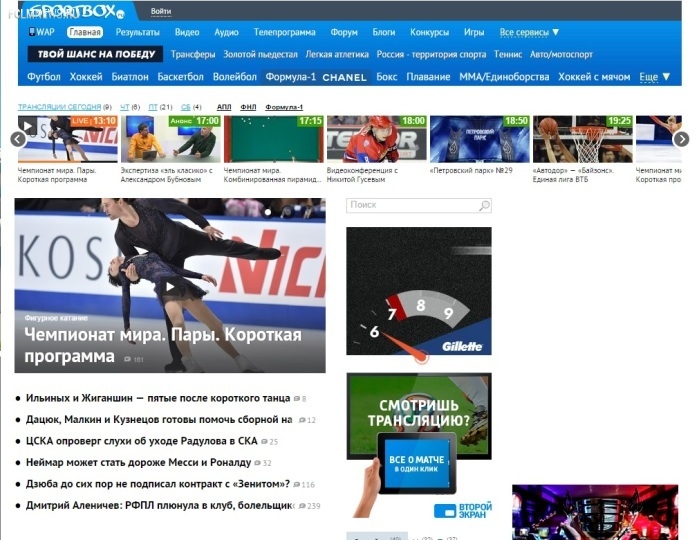Expand the 'Еще' sports menu

[x=654, y=76]
